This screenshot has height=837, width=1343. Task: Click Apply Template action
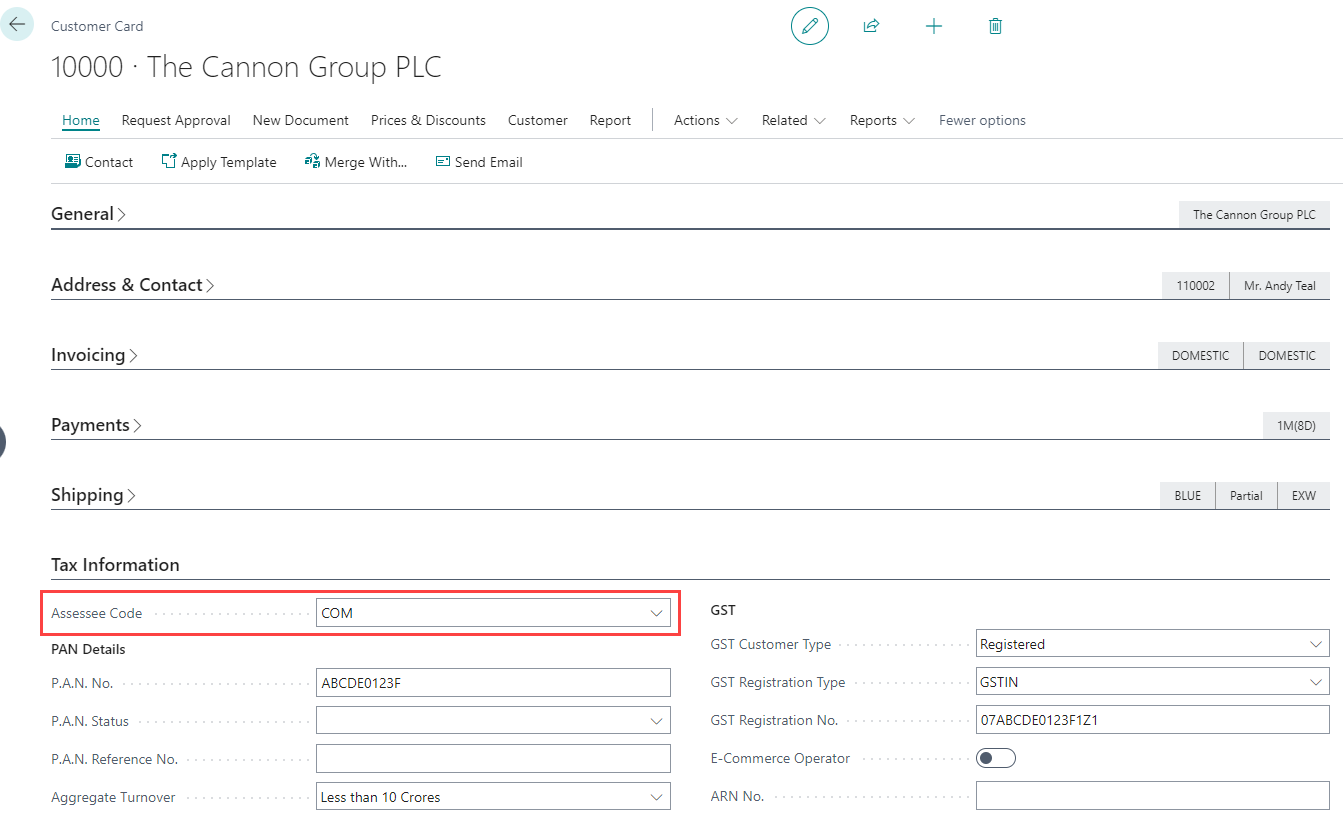tap(219, 162)
